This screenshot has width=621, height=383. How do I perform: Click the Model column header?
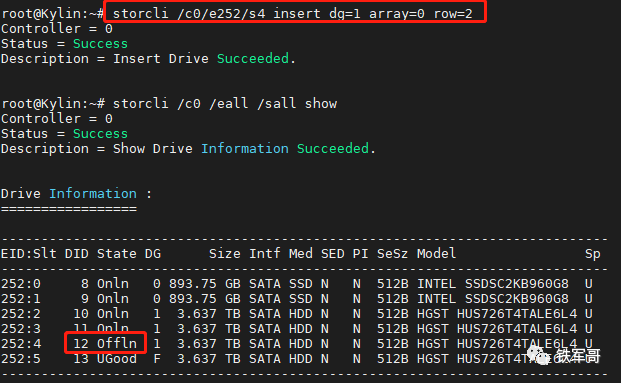point(436,253)
